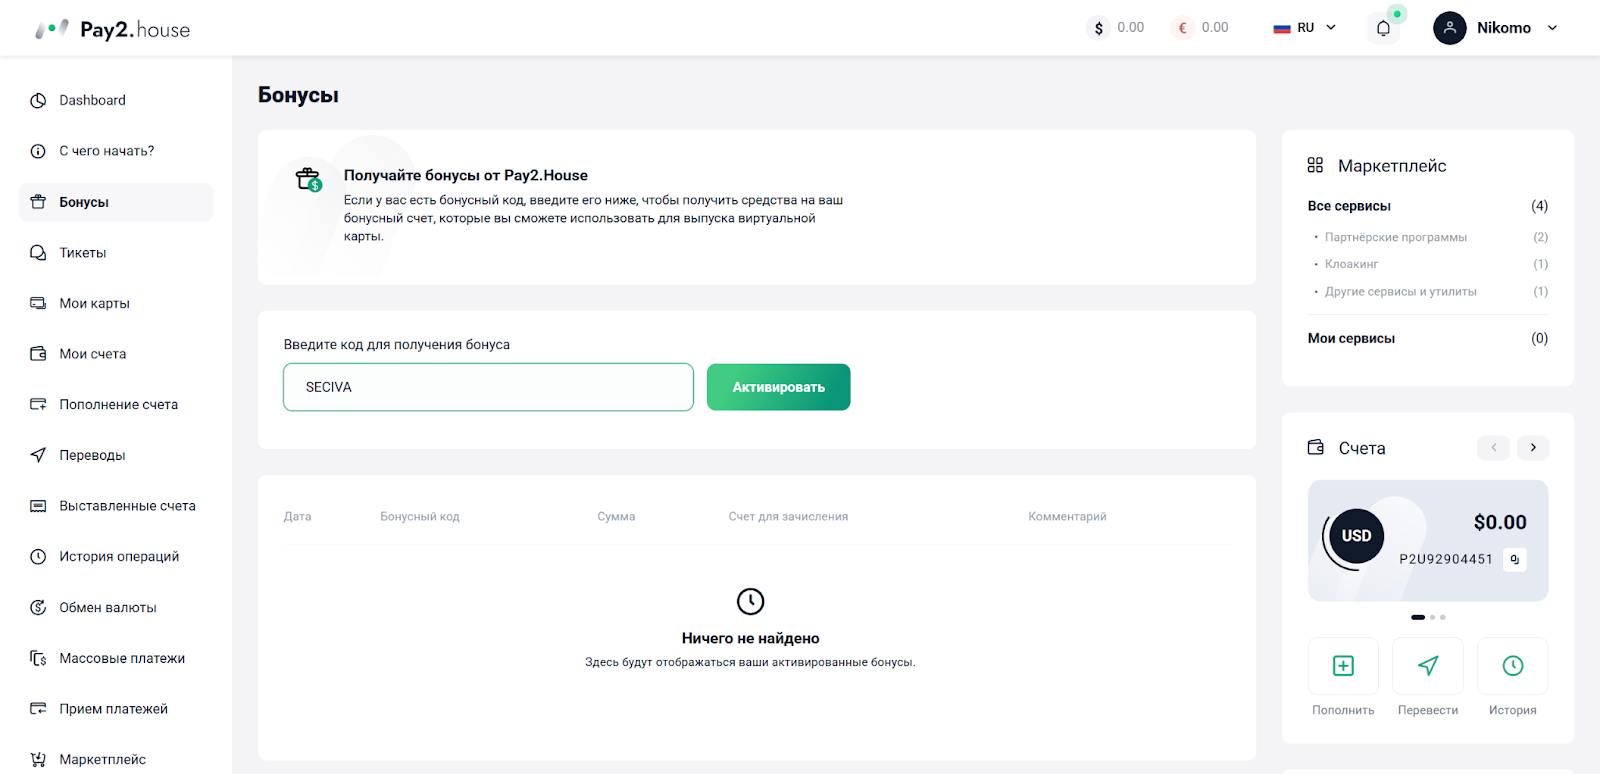
Task: Click the Счет для зачисления column header
Action: pos(788,517)
